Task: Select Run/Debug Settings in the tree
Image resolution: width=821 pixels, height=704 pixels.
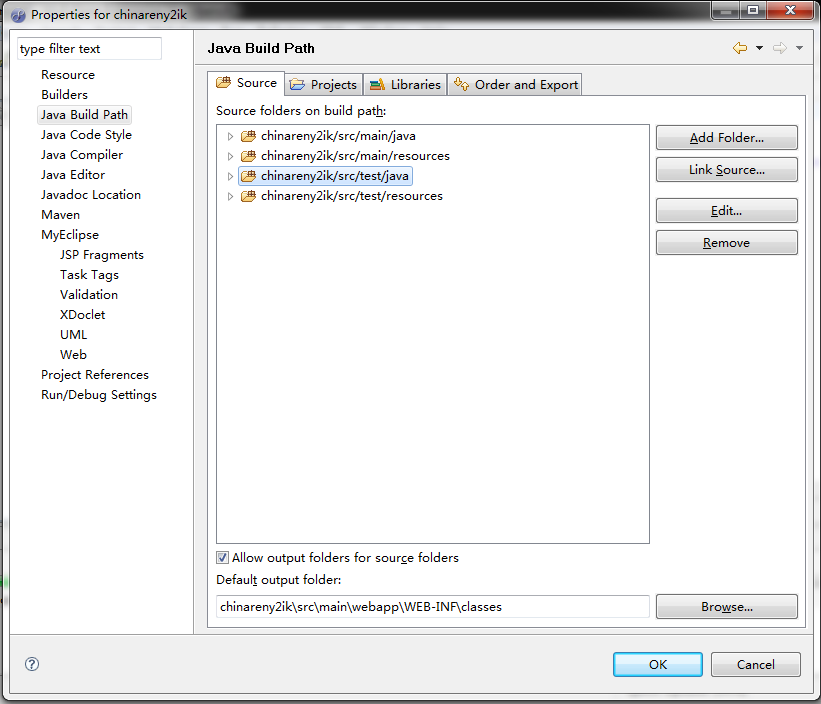Action: [x=99, y=395]
